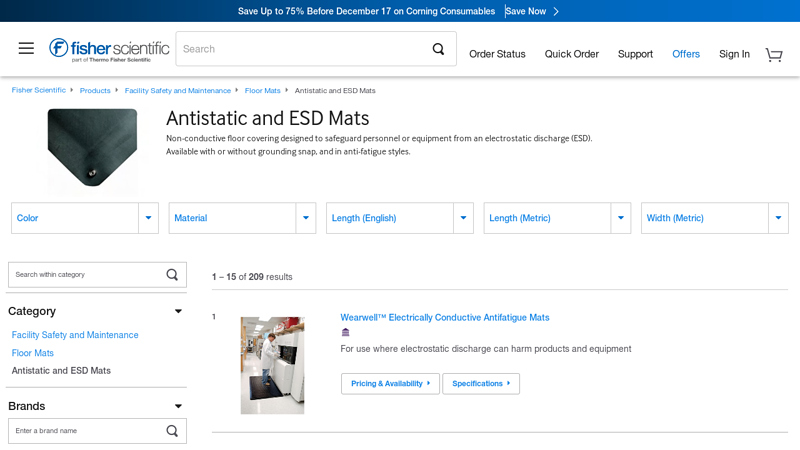This screenshot has width=800, height=450.
Task: Collapse the Brands section
Action: [x=178, y=406]
